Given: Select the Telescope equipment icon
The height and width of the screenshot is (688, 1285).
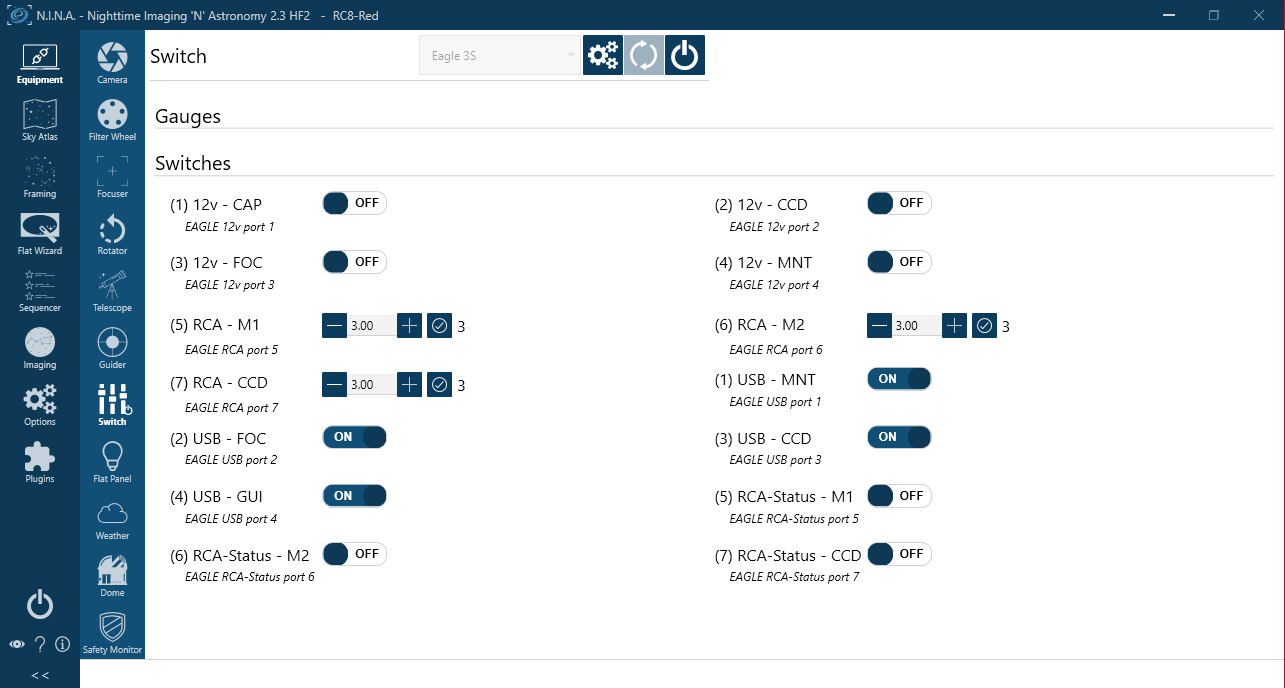Looking at the screenshot, I should point(112,290).
